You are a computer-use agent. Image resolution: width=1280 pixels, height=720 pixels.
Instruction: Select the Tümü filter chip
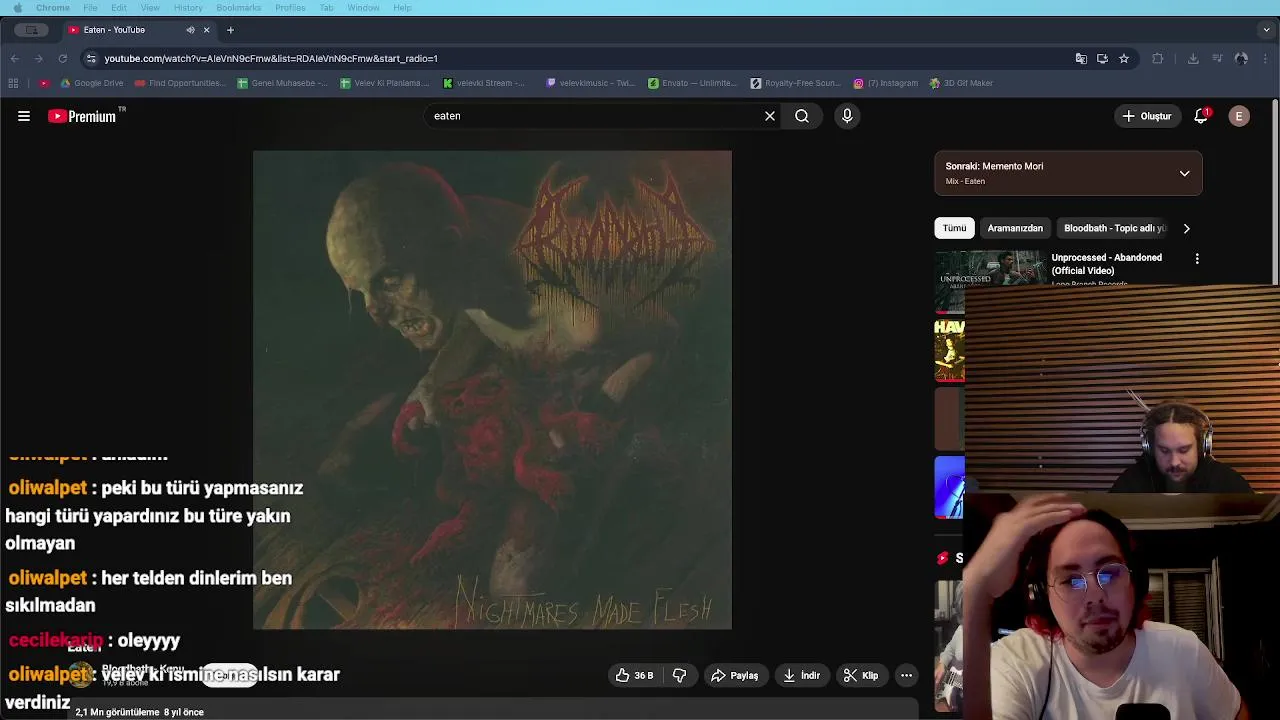(954, 228)
